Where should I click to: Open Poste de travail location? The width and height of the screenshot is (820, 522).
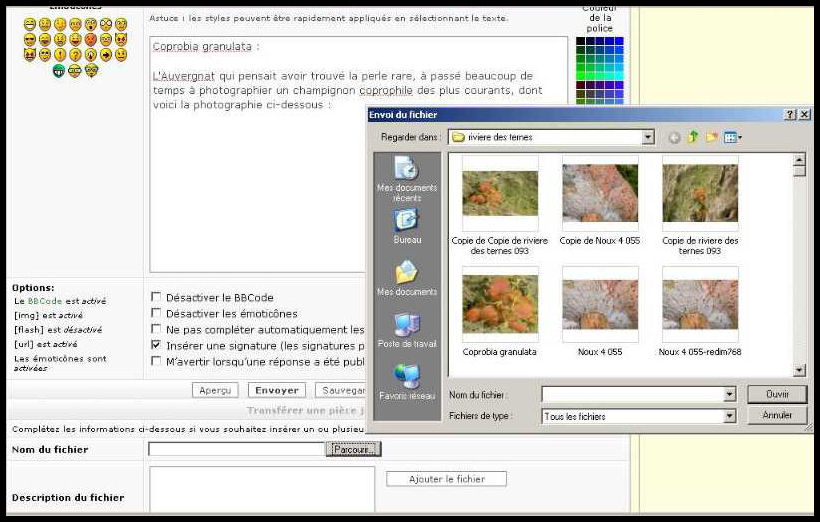(x=407, y=331)
